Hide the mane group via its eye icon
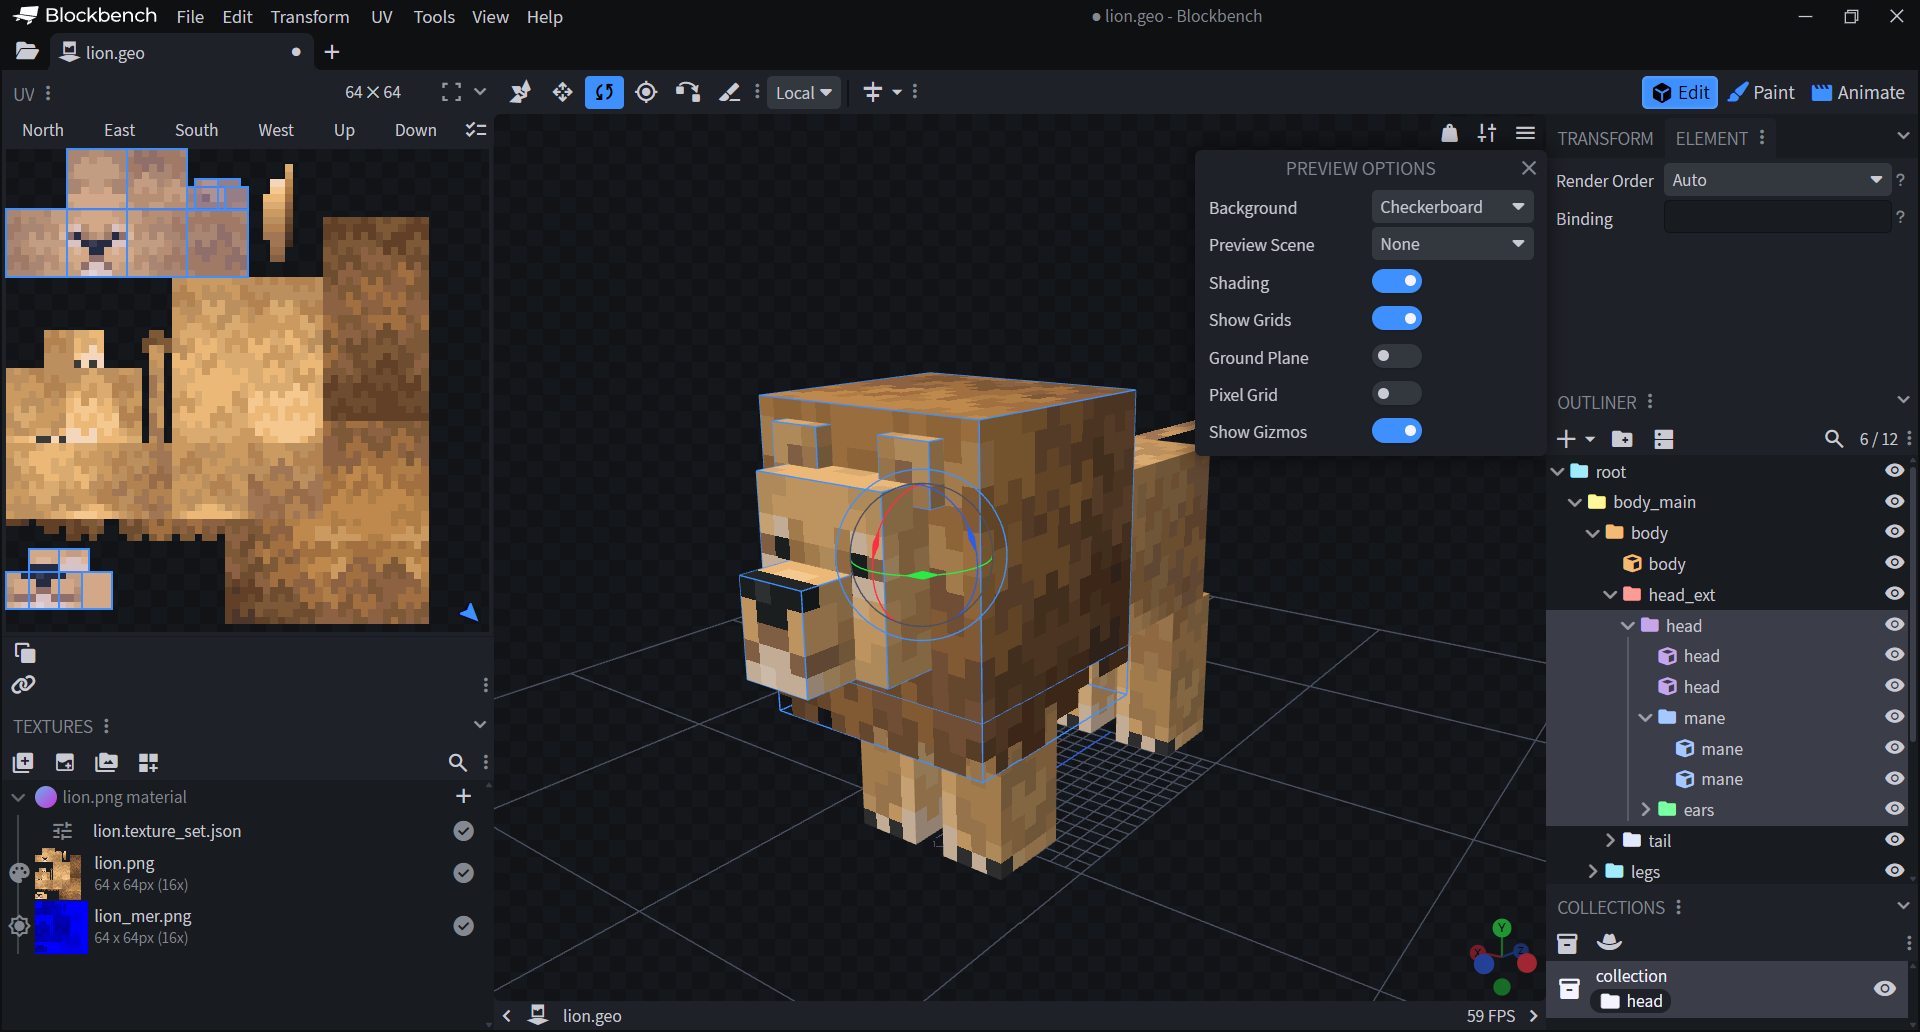The width and height of the screenshot is (1920, 1032). point(1896,716)
